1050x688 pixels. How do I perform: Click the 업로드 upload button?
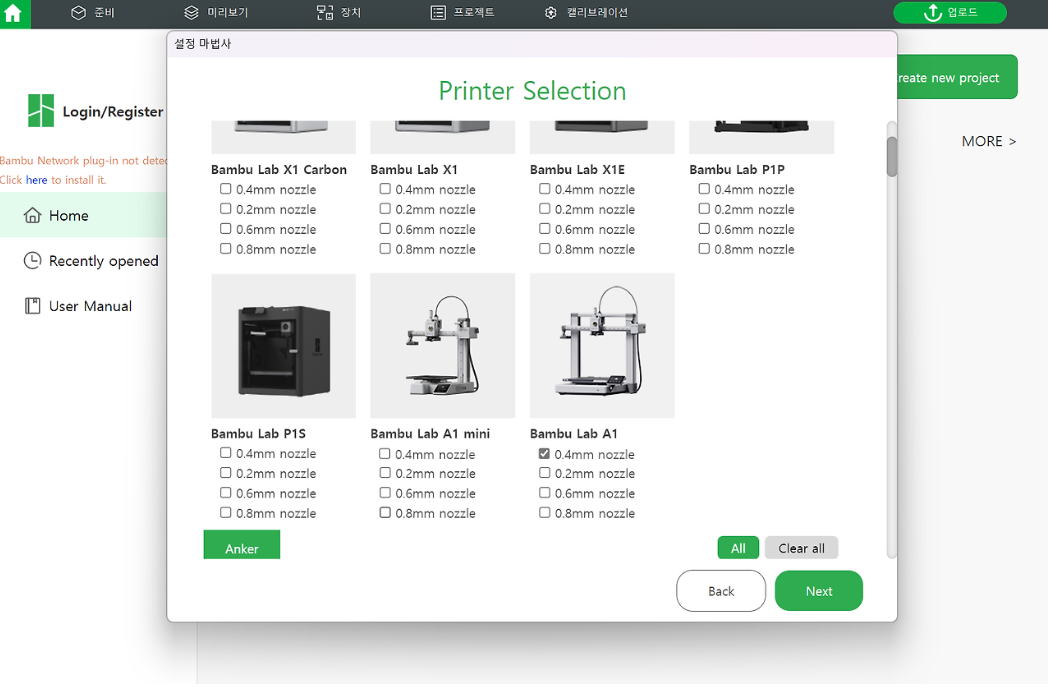pos(950,13)
